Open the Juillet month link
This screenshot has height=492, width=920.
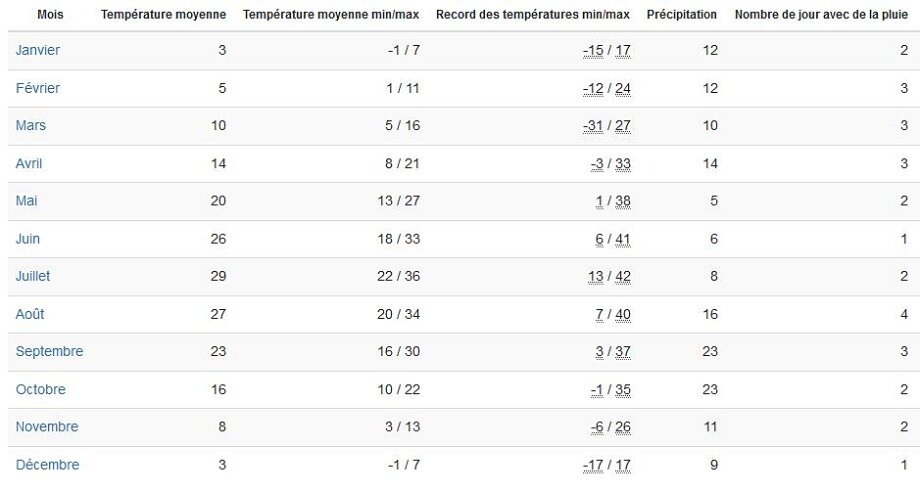tap(33, 276)
